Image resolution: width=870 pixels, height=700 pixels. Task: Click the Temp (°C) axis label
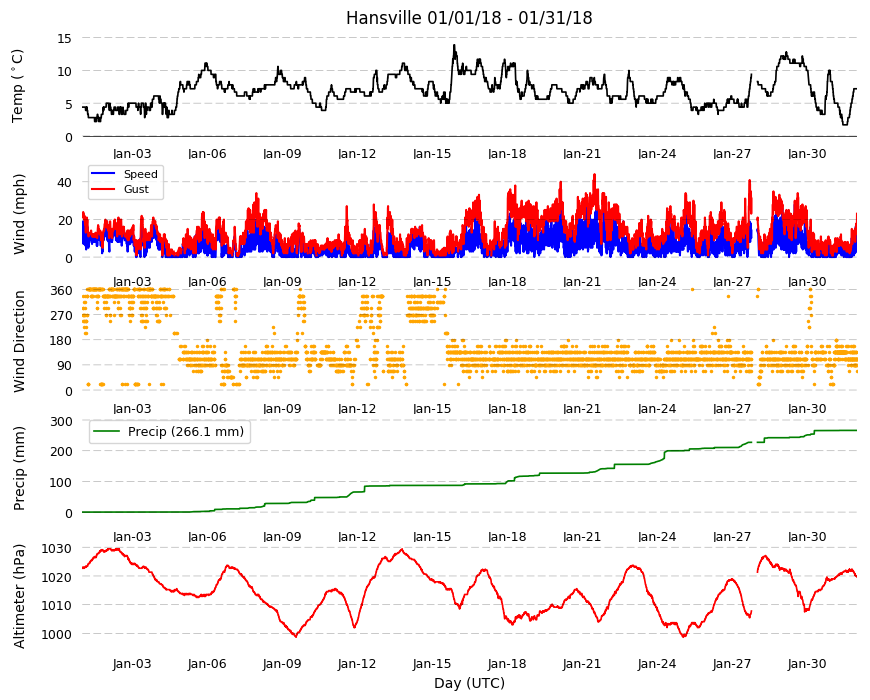point(18,86)
